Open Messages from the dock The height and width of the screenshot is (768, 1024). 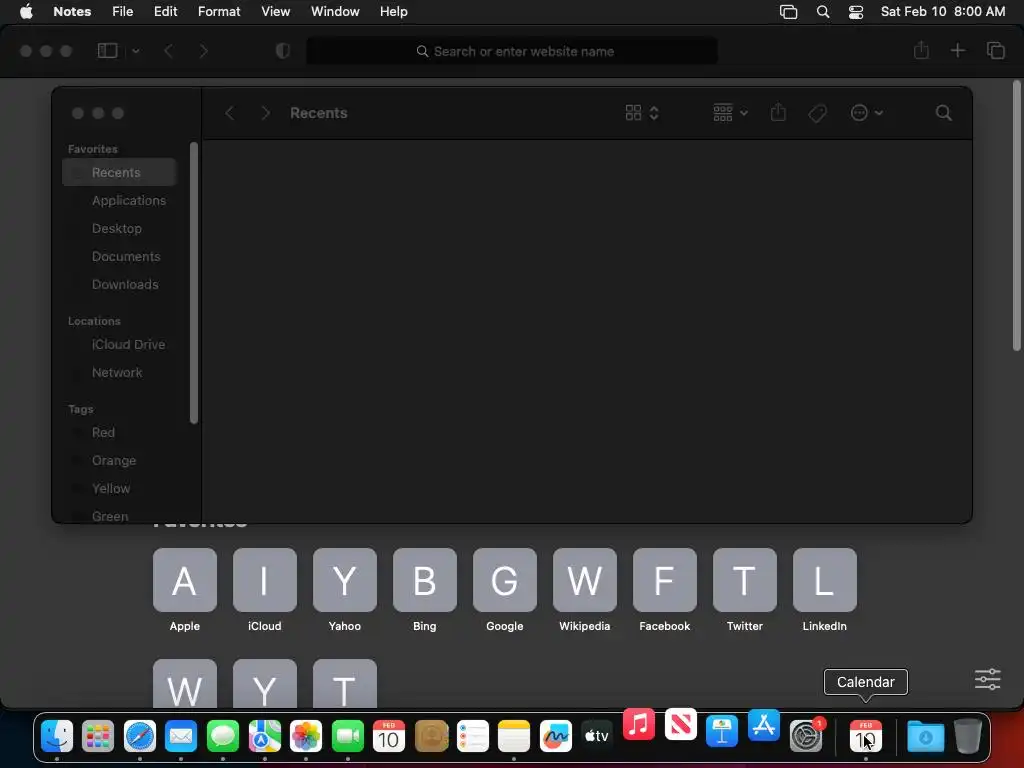tap(223, 737)
